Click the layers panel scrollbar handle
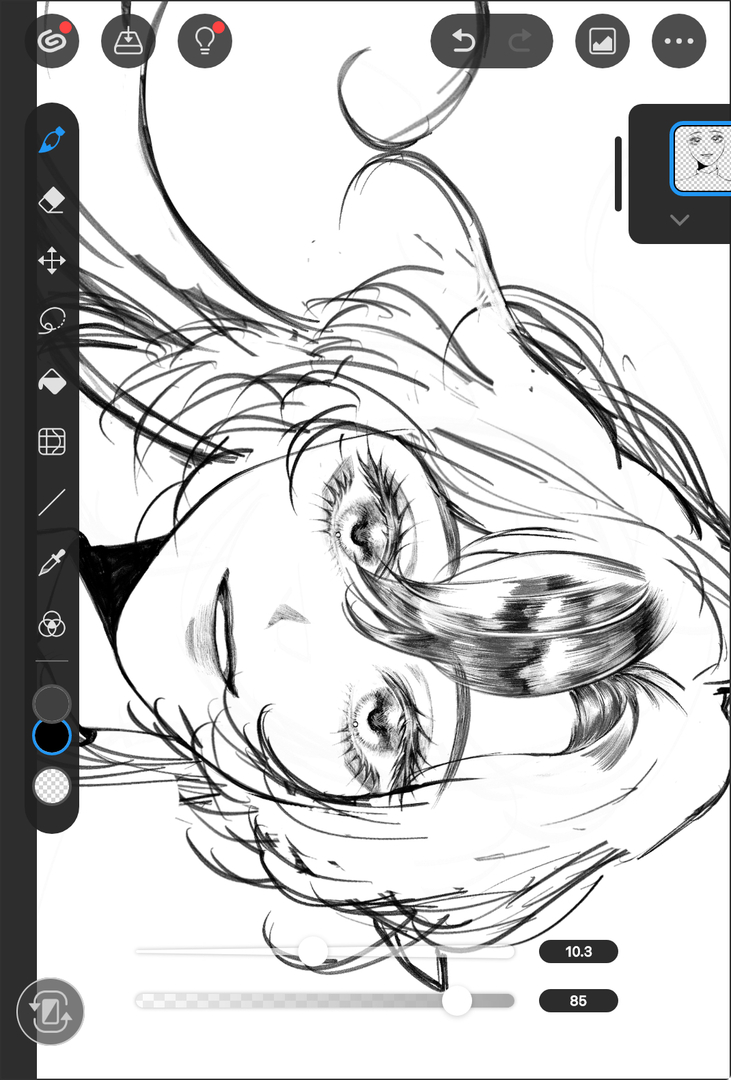 (x=618, y=174)
